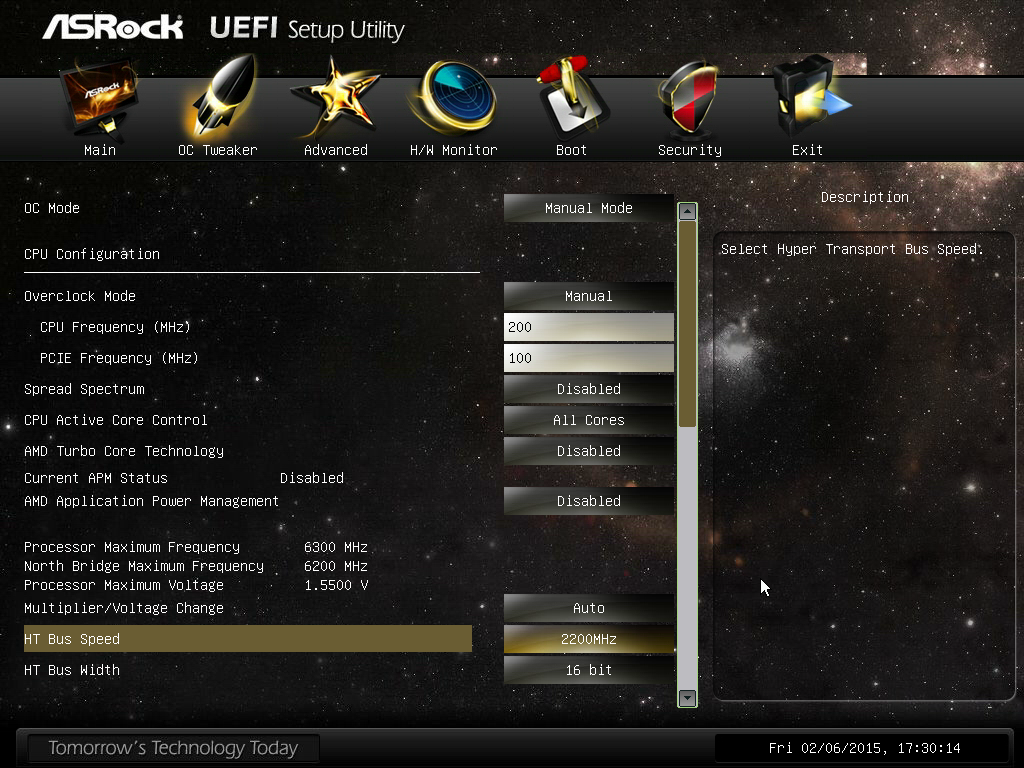Switch to the Security tab label
This screenshot has height=768, width=1024.
[690, 150]
